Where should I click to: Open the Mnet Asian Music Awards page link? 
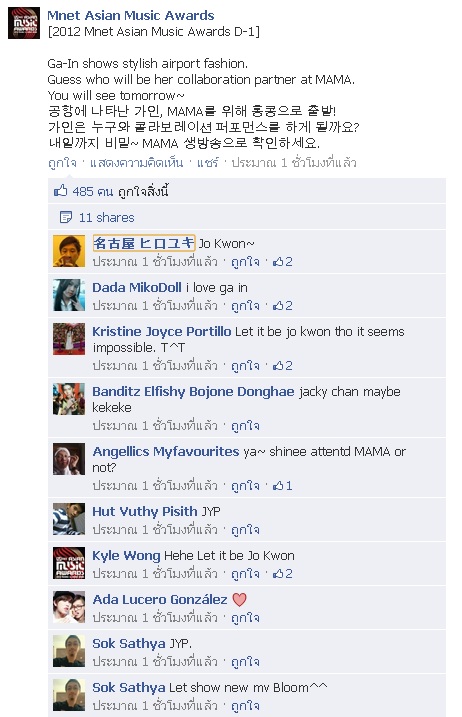coord(131,16)
